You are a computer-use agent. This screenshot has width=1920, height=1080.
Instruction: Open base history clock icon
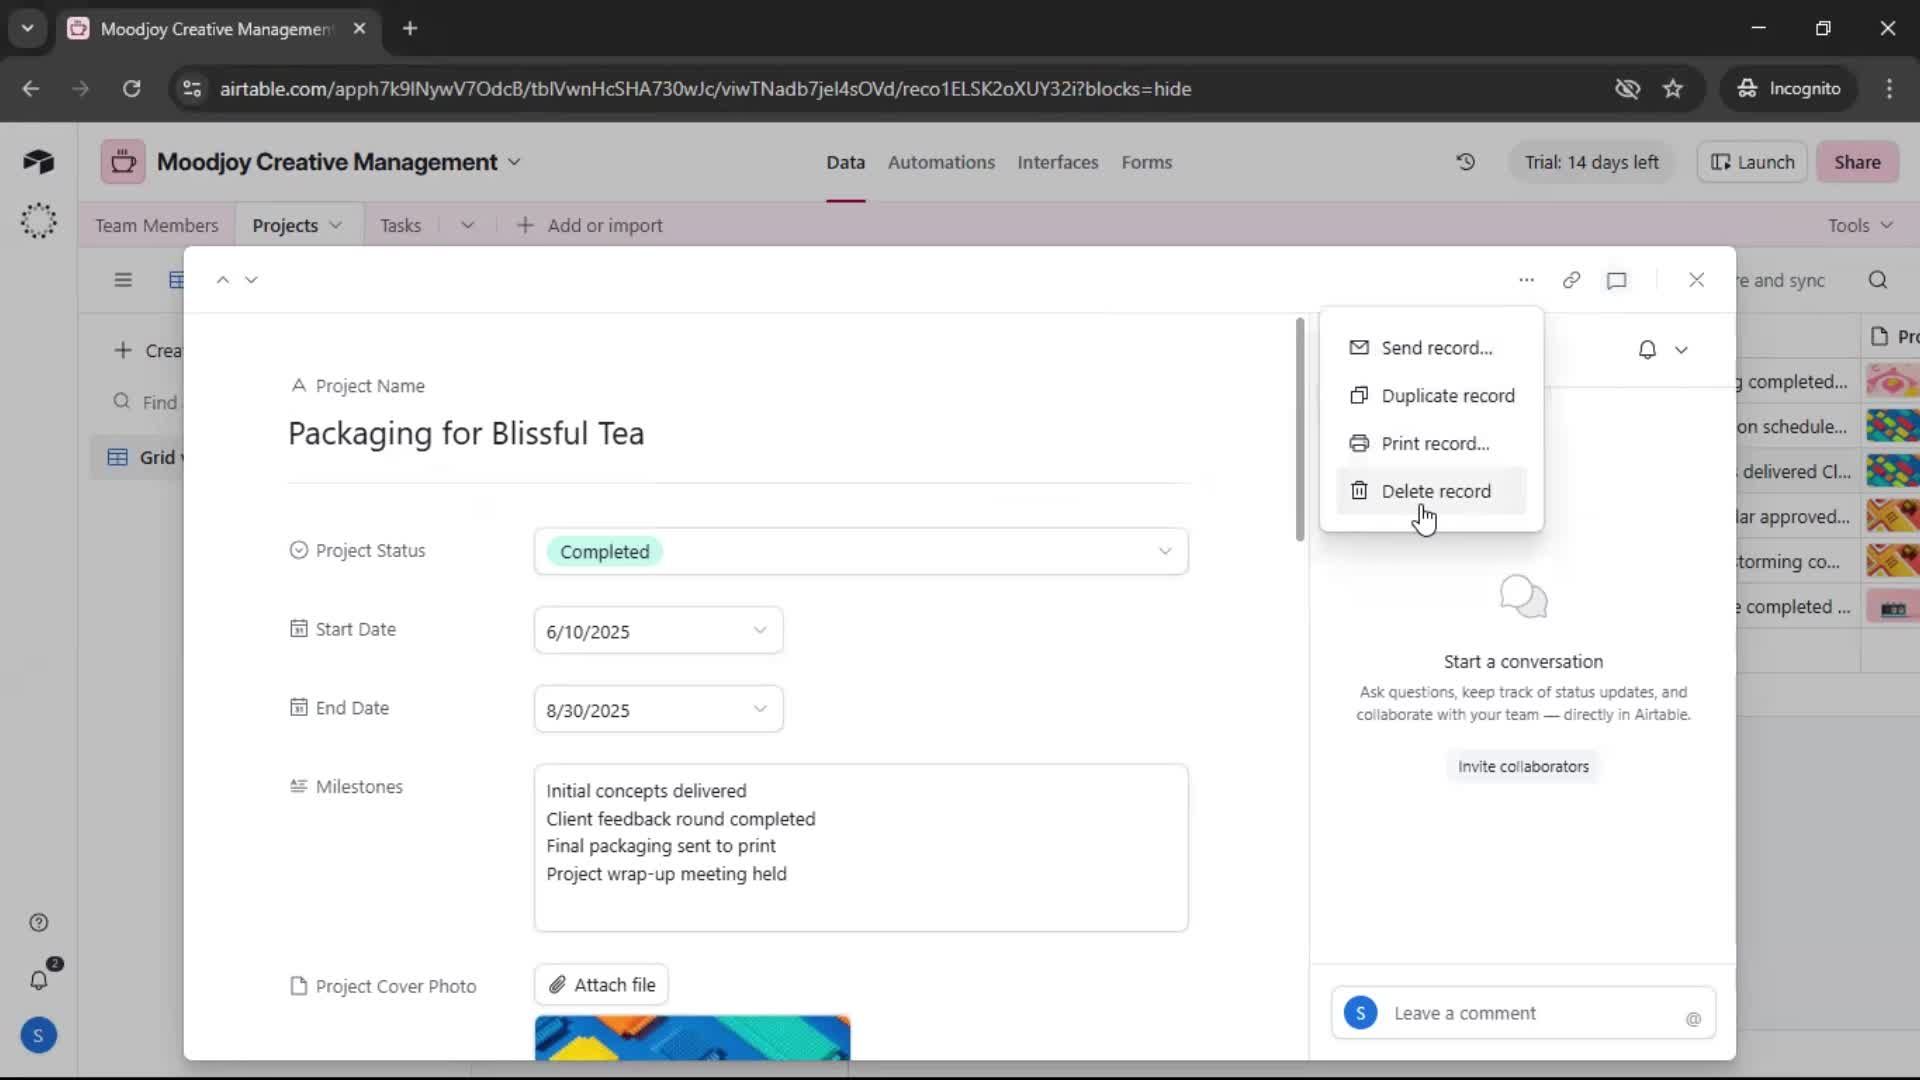[1466, 162]
